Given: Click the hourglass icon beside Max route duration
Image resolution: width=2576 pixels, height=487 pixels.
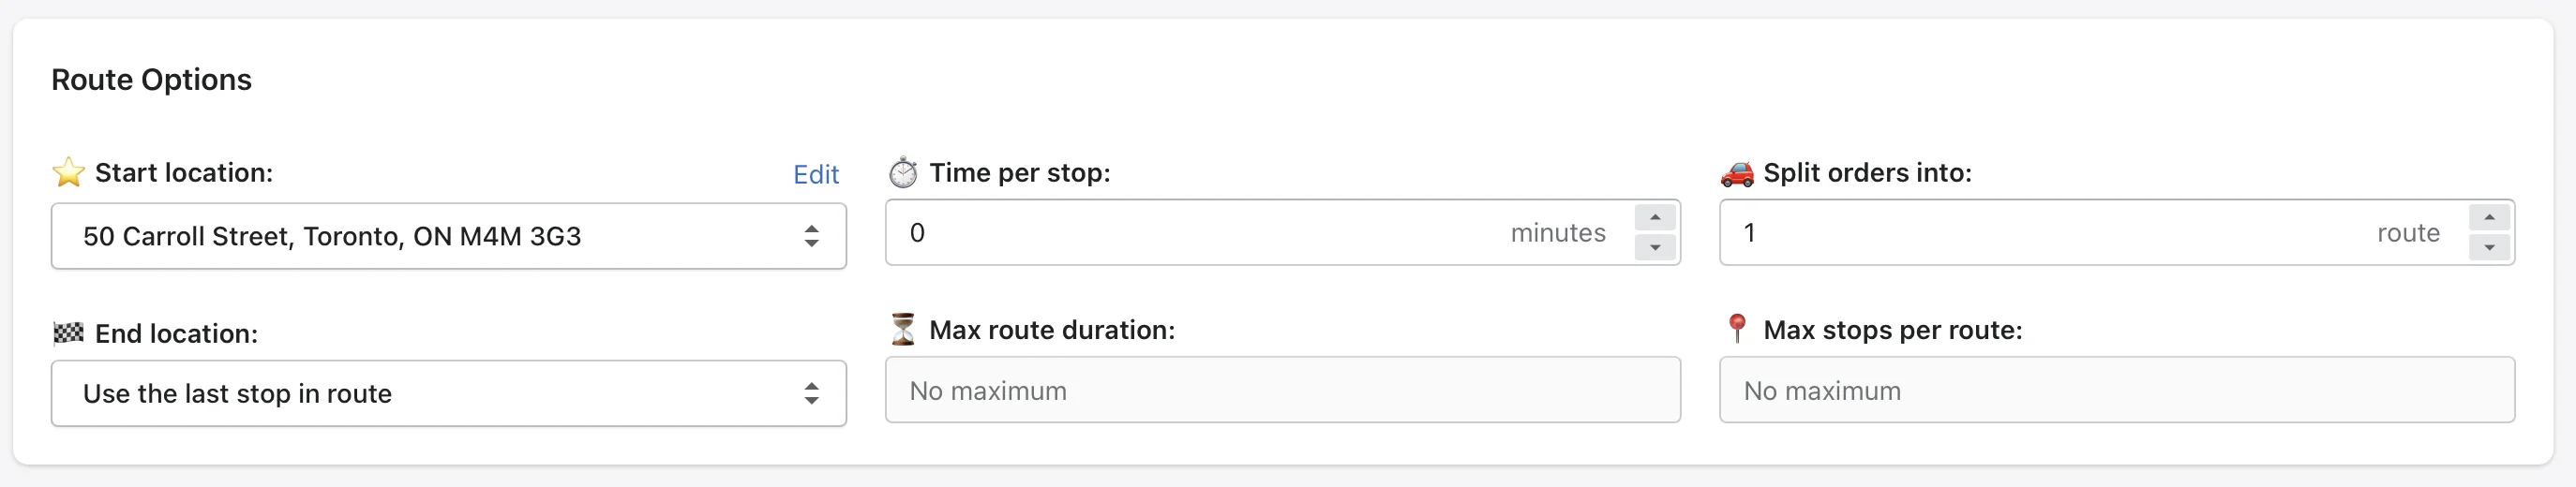Looking at the screenshot, I should coord(903,329).
